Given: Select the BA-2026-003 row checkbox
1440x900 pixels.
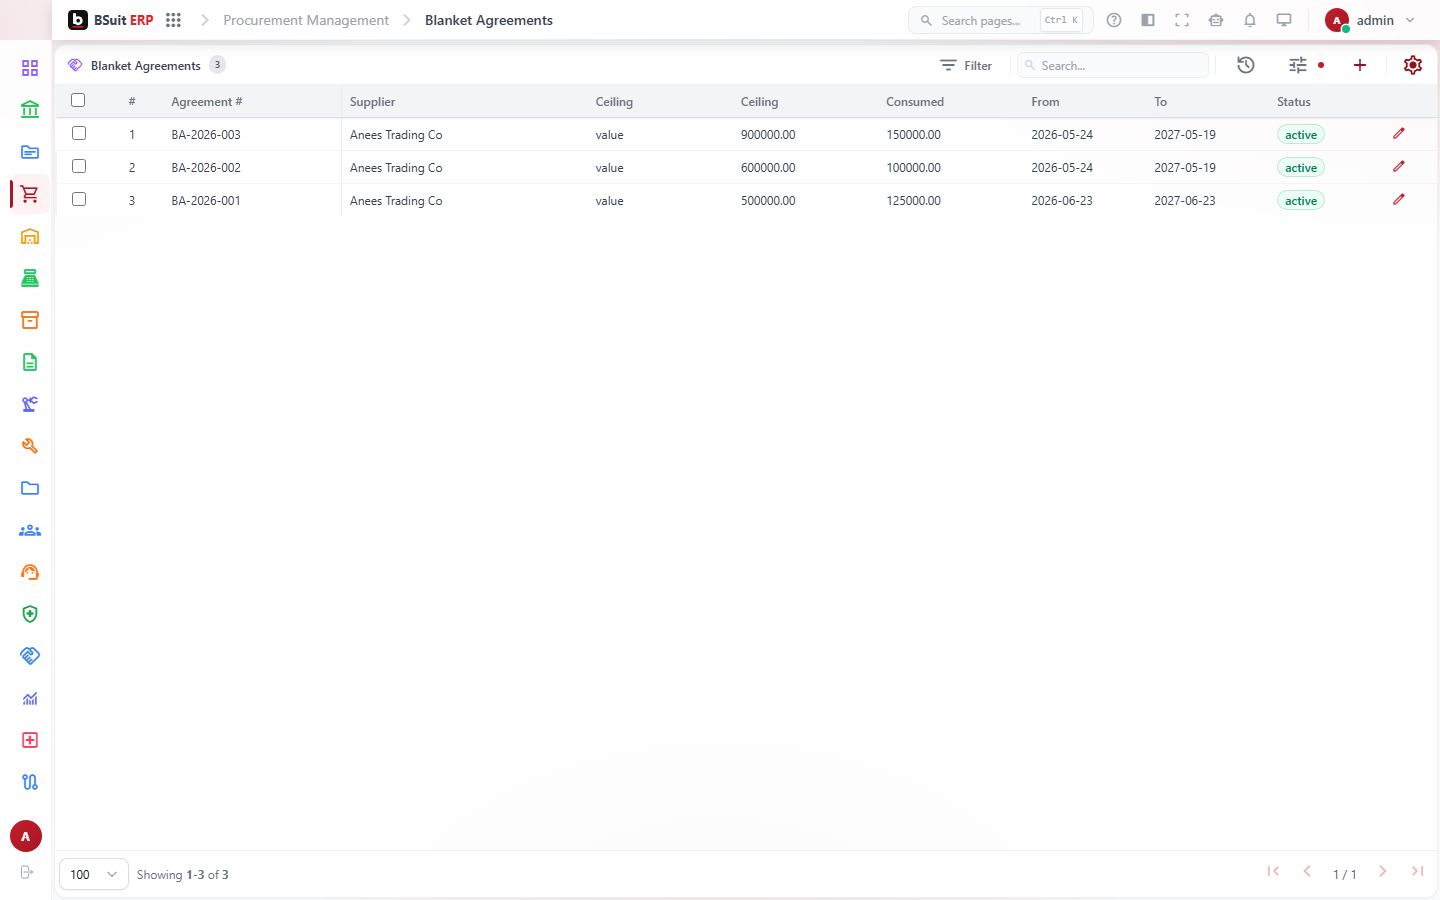Looking at the screenshot, I should pyautogui.click(x=79, y=133).
